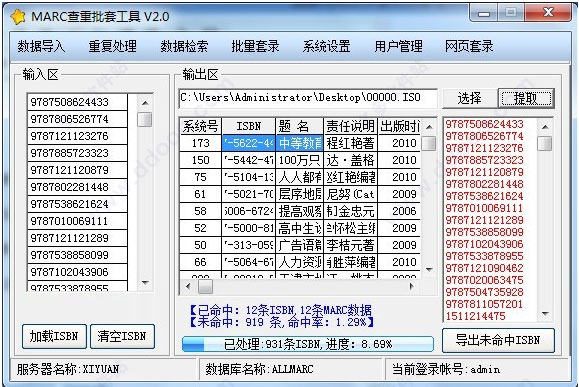The image size is (579, 387).
Task: Open the 用户管理 menu
Action: click(x=398, y=46)
